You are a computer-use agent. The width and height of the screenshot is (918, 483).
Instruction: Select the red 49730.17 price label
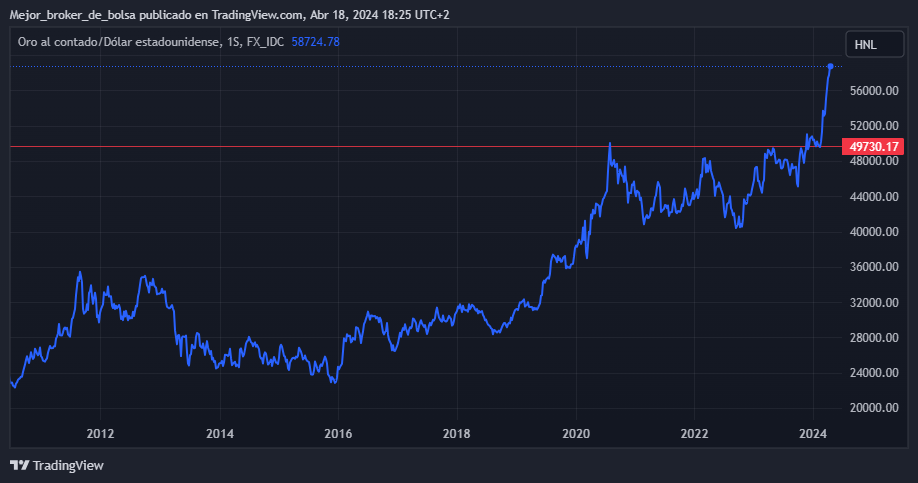click(873, 146)
